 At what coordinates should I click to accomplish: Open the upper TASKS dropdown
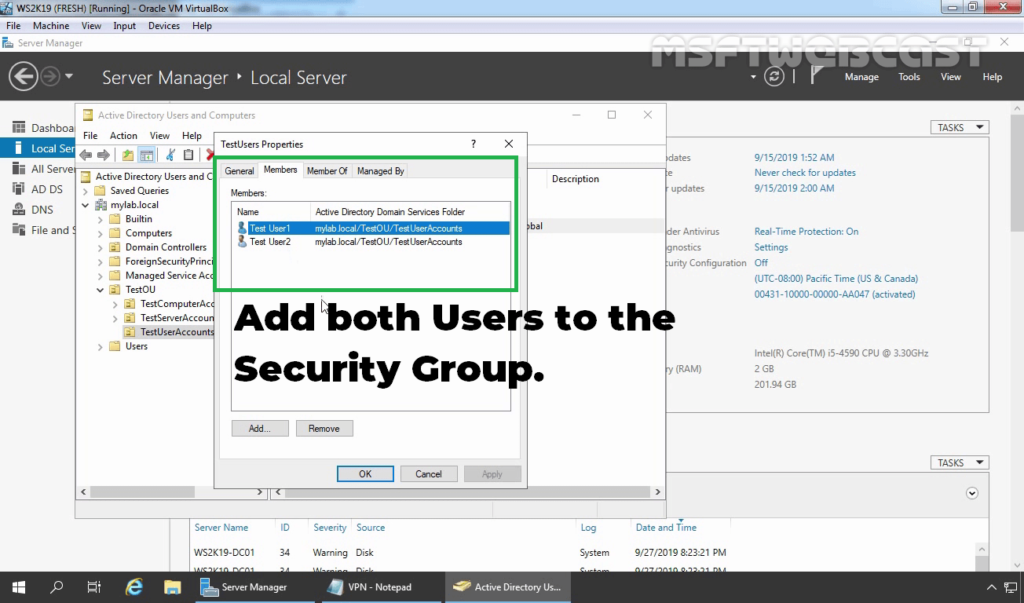(959, 127)
